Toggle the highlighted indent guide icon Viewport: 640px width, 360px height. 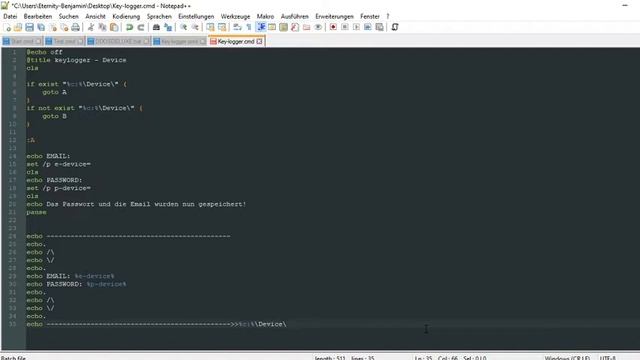[260, 27]
